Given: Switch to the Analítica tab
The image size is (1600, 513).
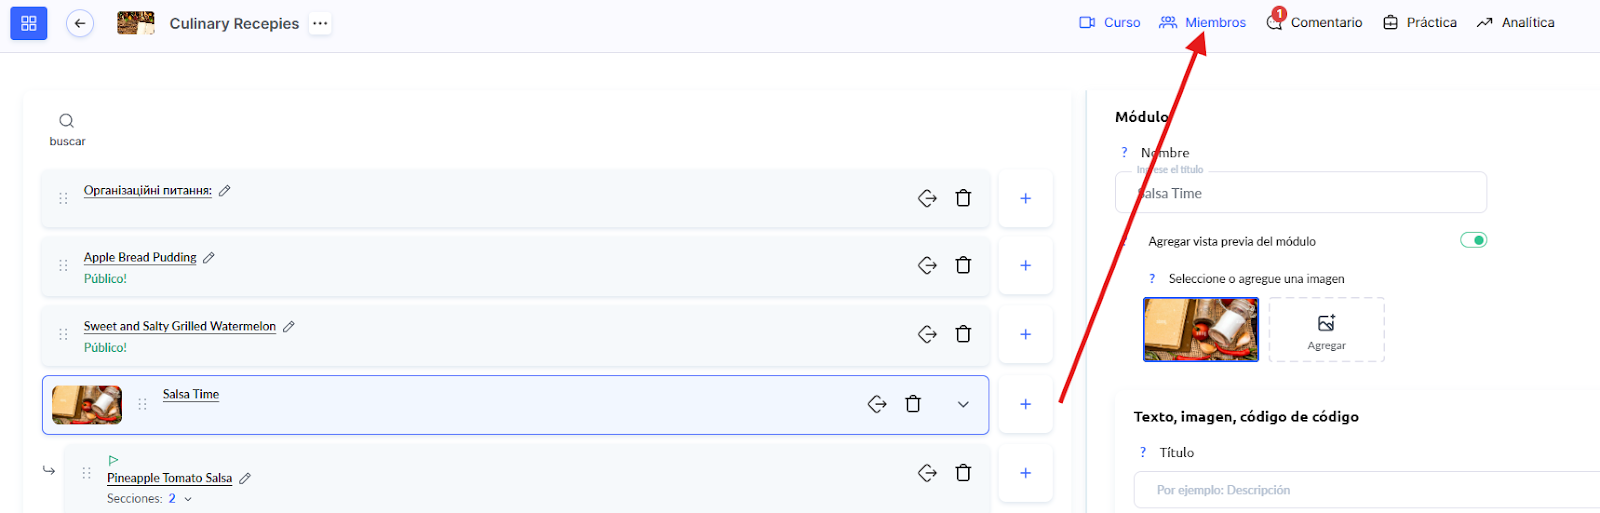Looking at the screenshot, I should (x=1516, y=23).
